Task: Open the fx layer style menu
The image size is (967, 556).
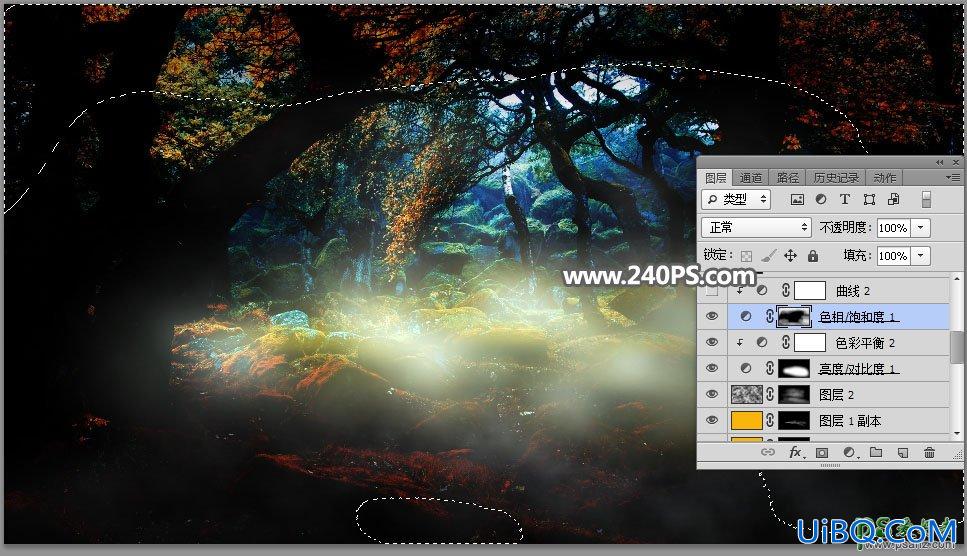Action: click(x=796, y=452)
